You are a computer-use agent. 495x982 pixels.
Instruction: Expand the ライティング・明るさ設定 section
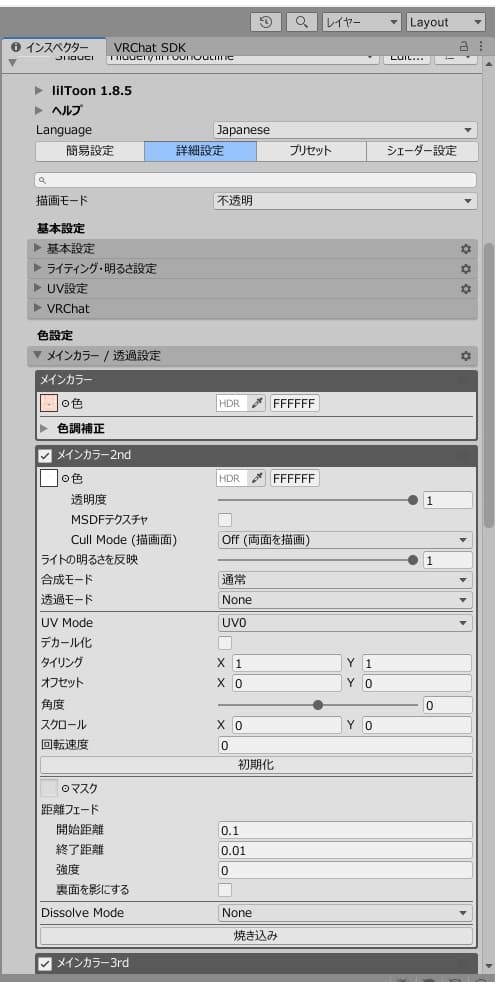point(253,269)
